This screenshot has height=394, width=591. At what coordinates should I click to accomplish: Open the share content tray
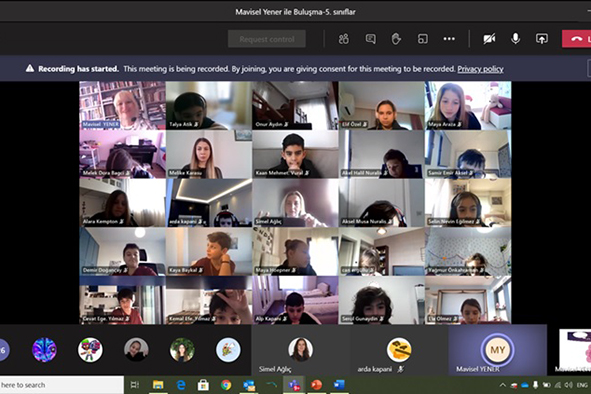[542, 39]
